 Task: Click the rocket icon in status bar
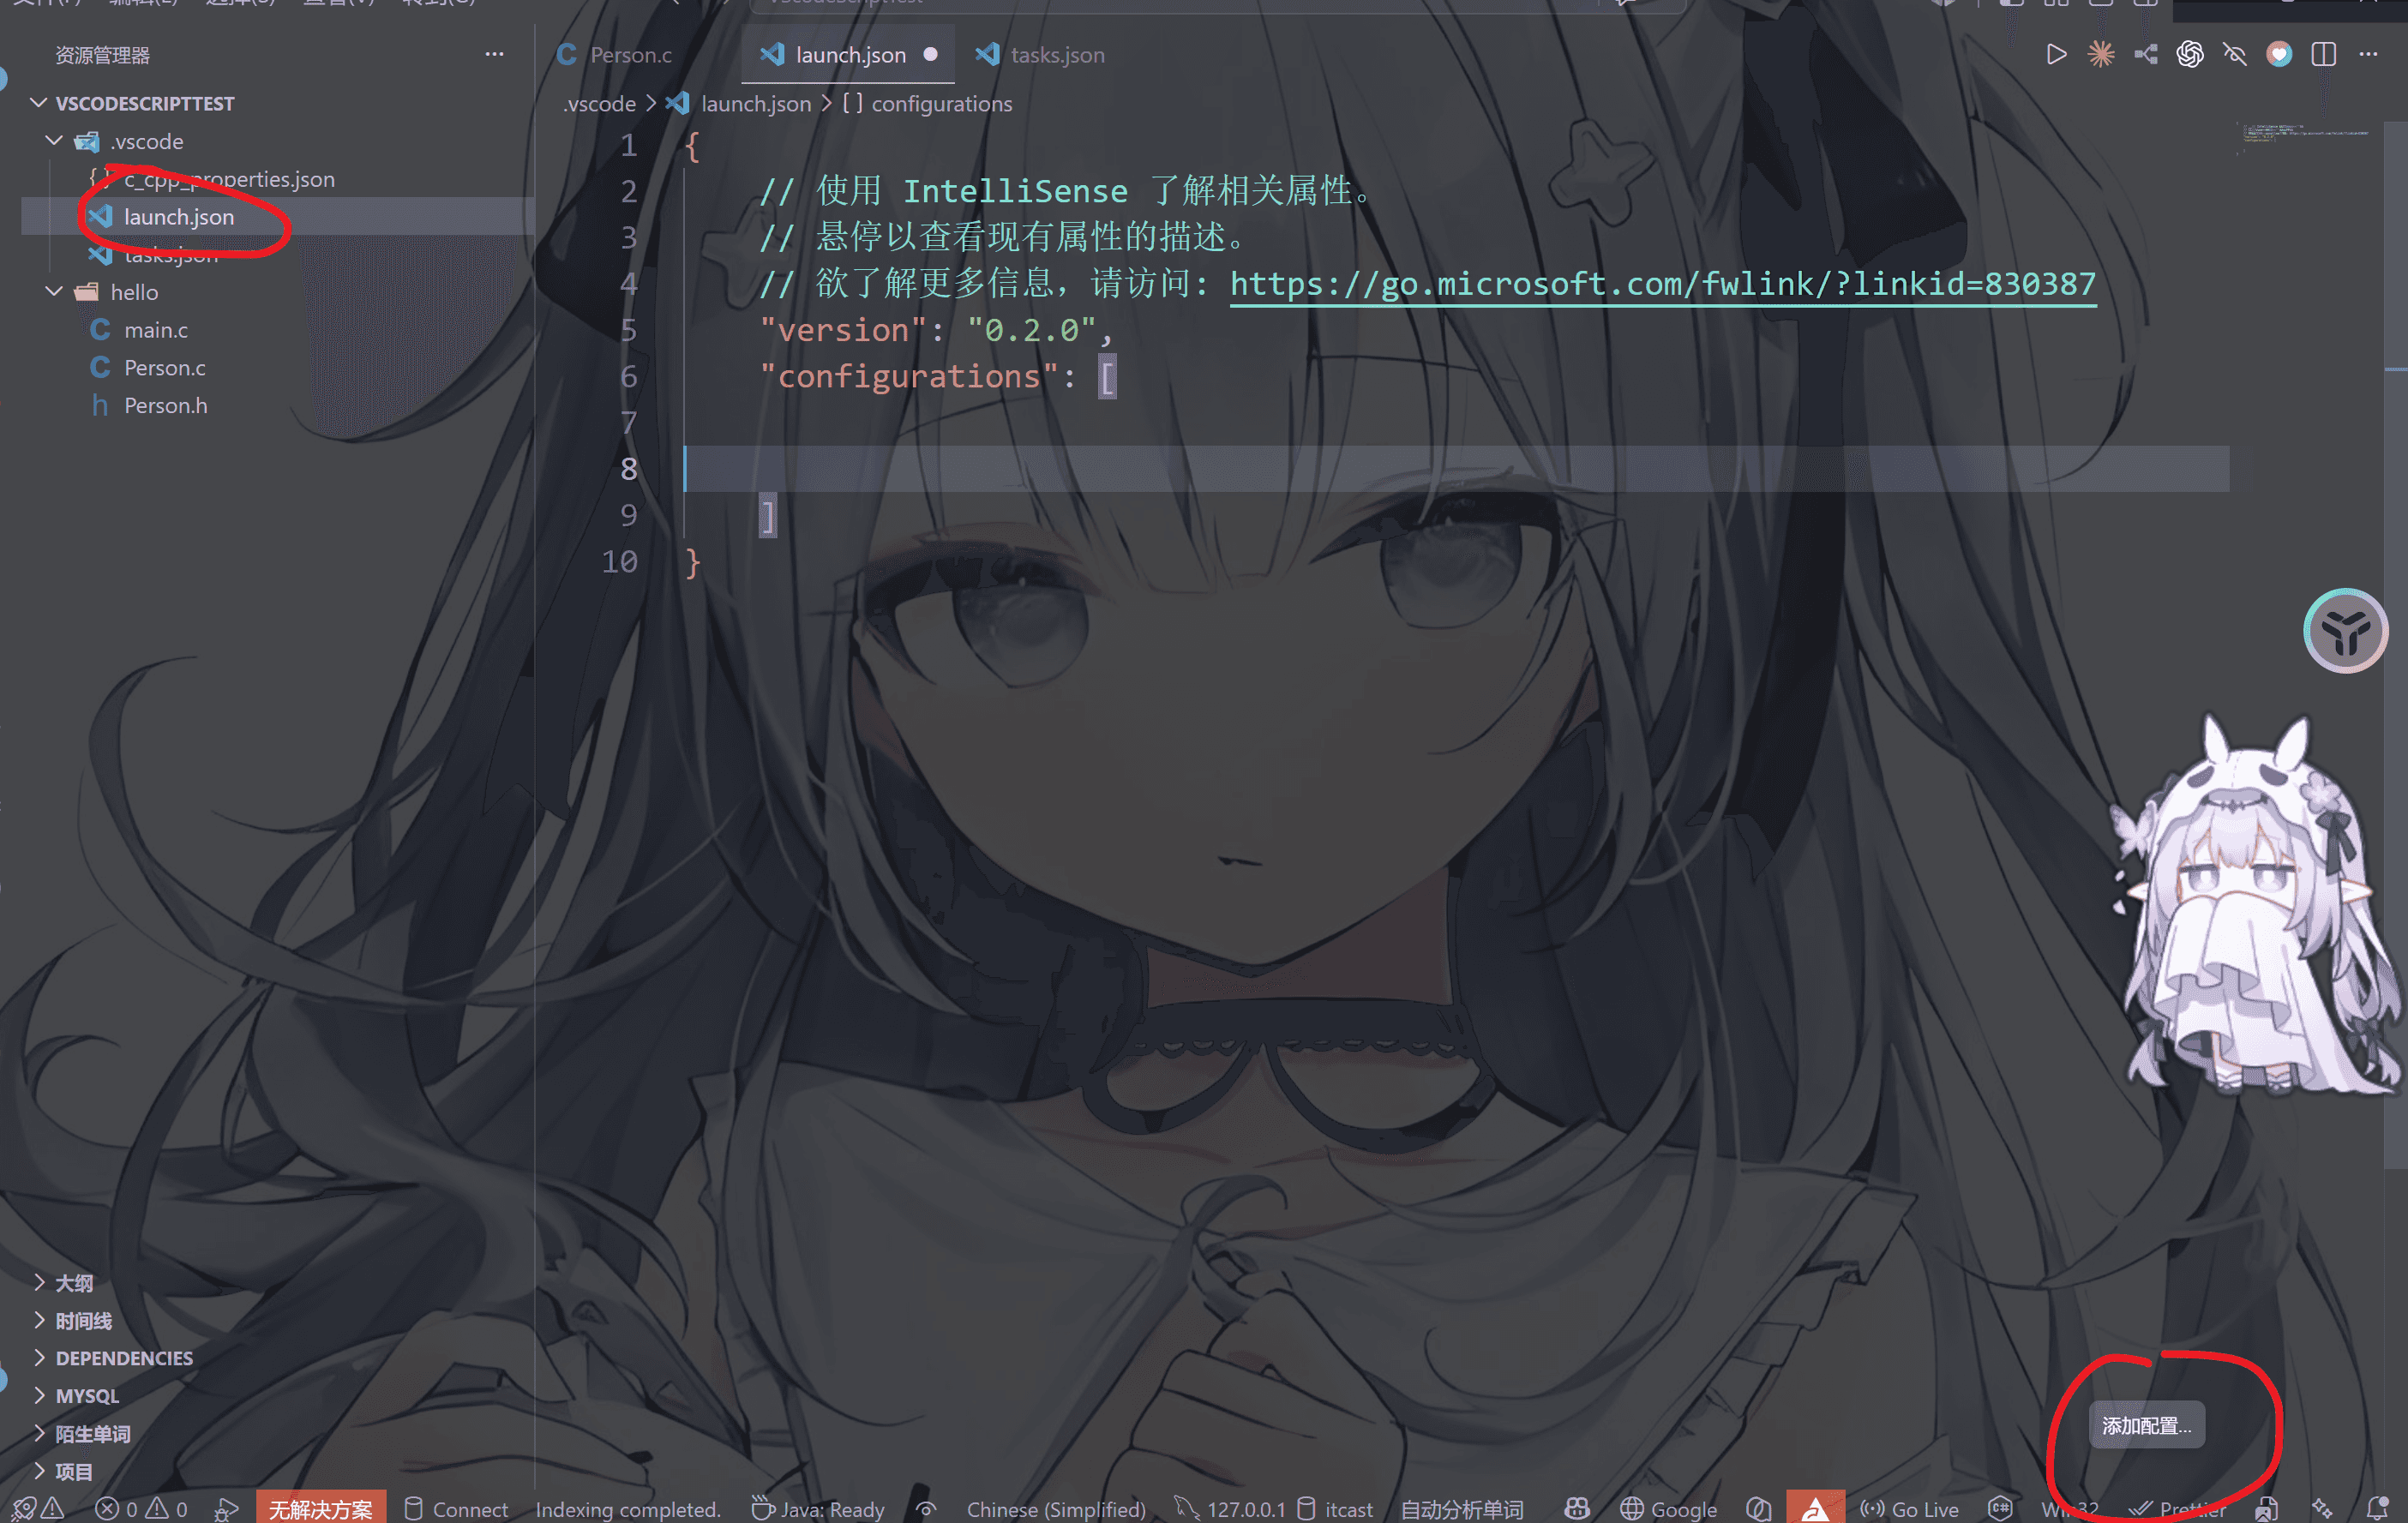(x=22, y=1509)
